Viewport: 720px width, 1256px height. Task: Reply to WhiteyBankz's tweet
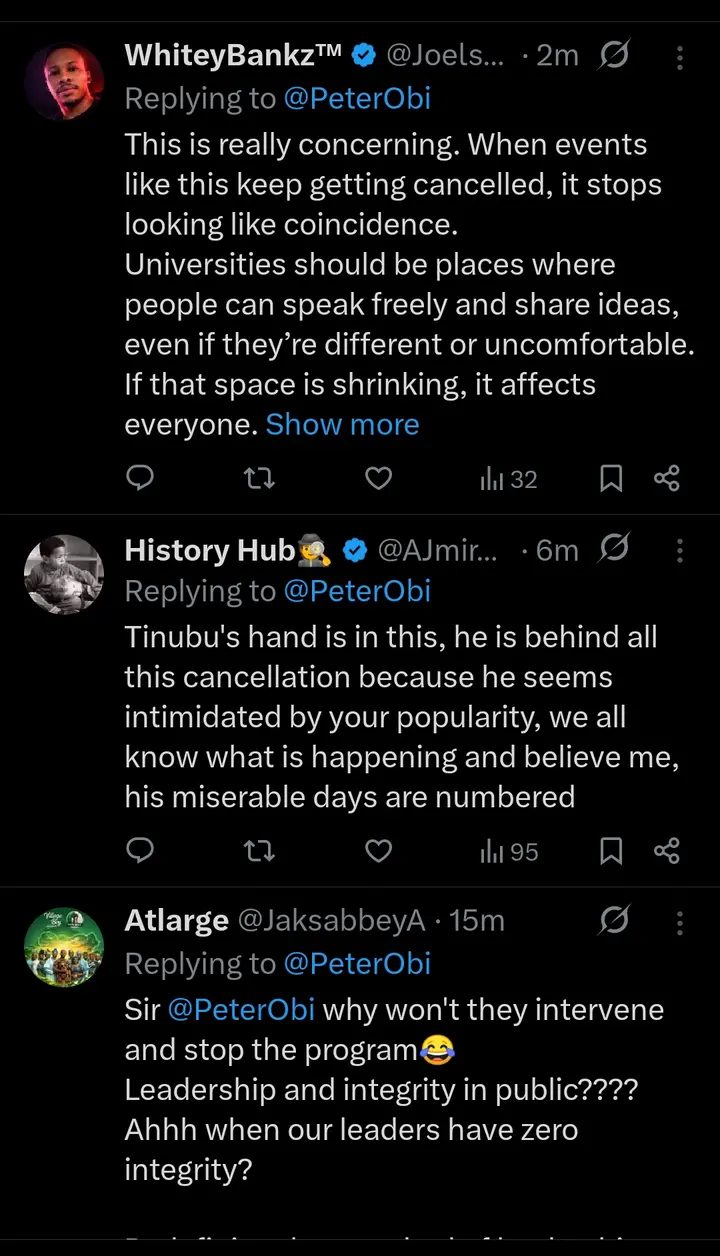click(141, 479)
